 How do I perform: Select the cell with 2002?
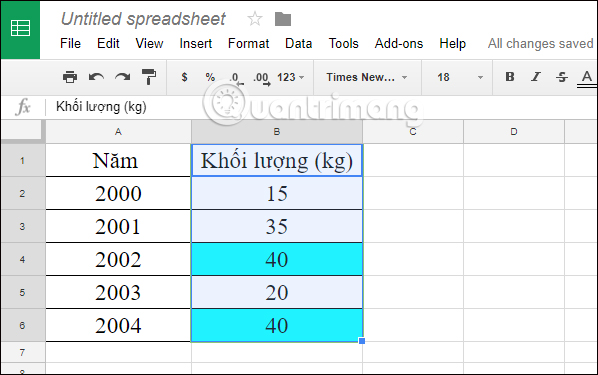pos(118,259)
